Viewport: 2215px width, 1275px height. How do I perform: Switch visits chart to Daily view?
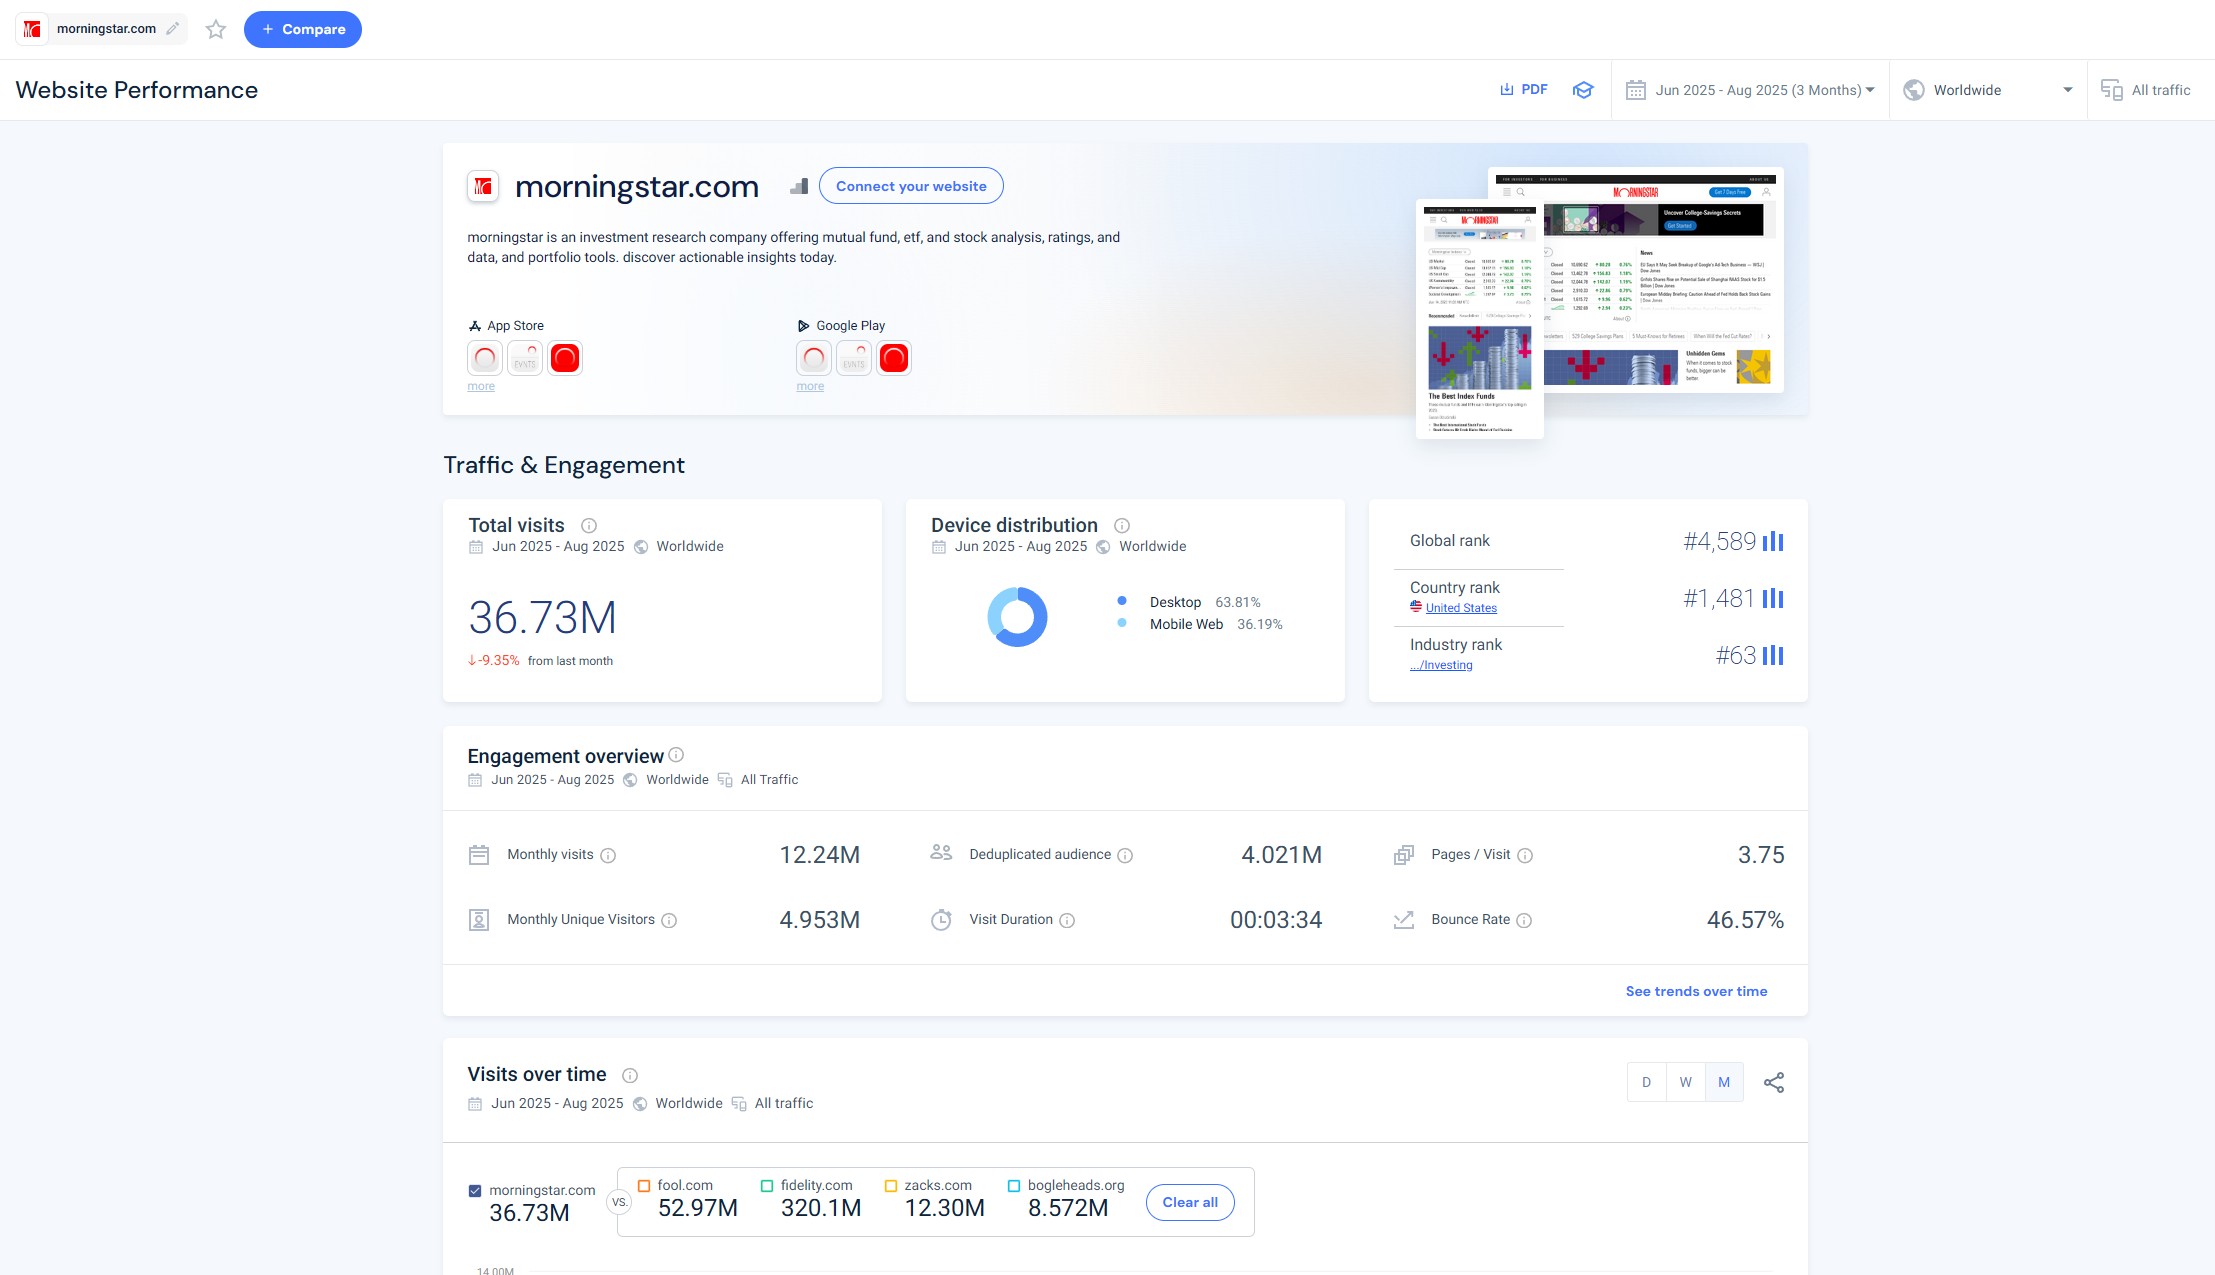pyautogui.click(x=1646, y=1081)
